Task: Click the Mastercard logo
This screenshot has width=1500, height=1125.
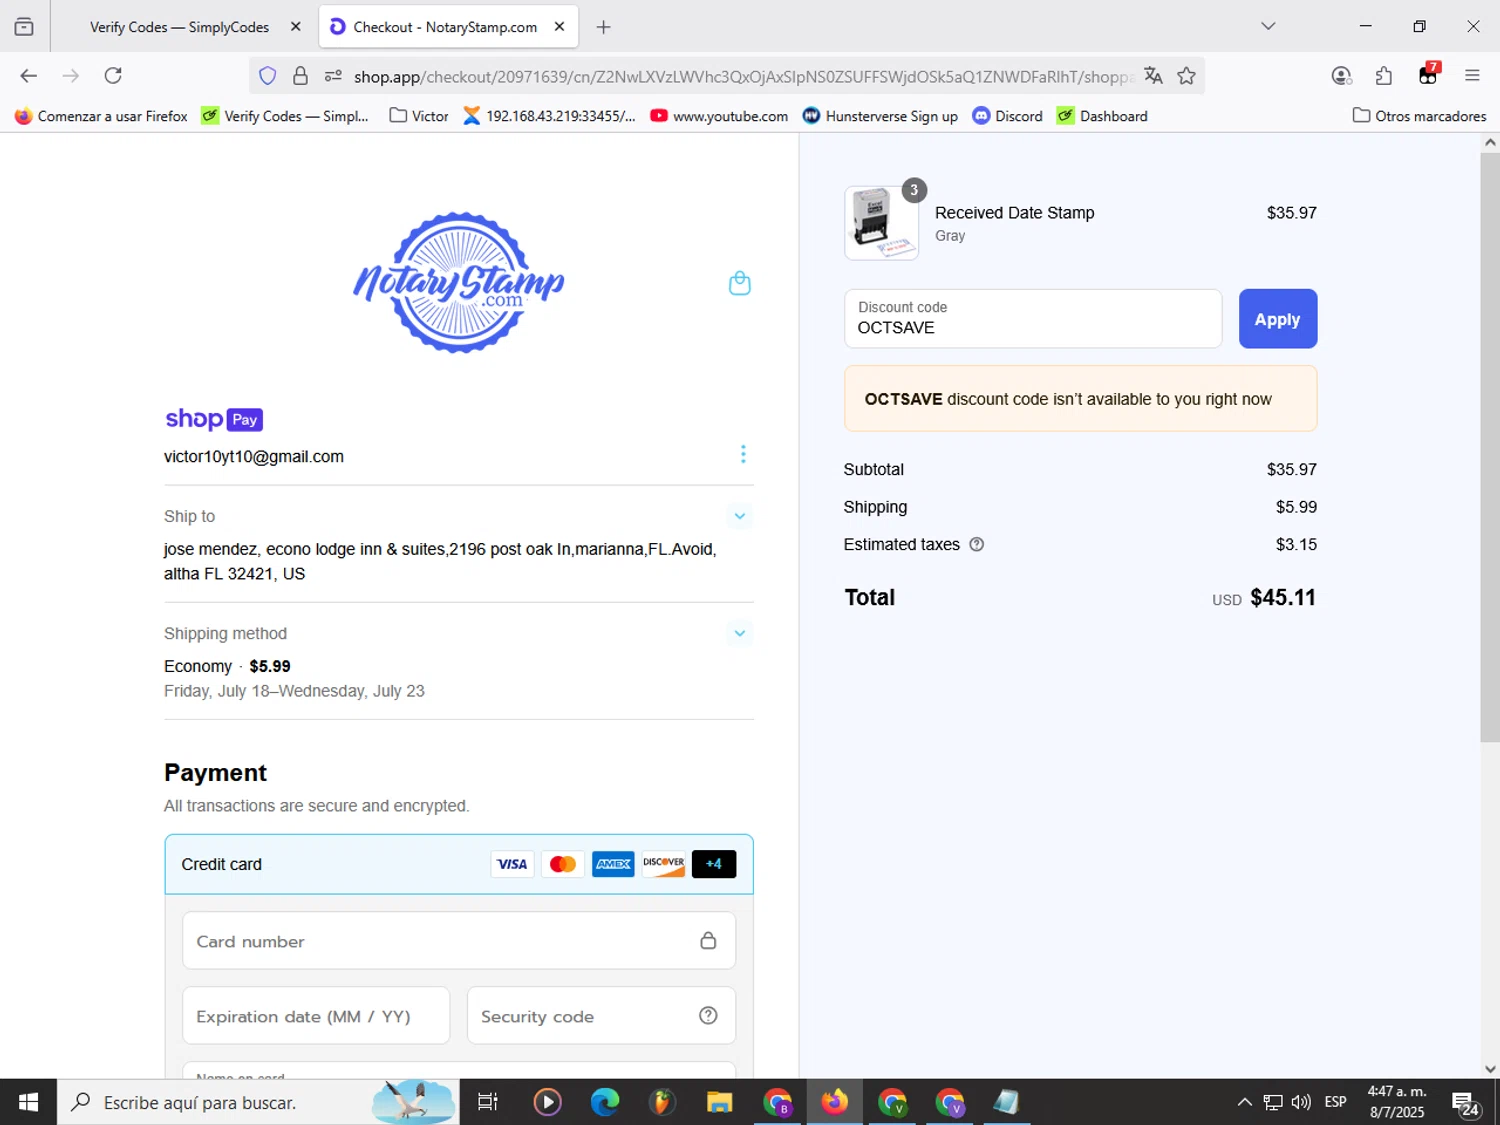Action: (563, 864)
